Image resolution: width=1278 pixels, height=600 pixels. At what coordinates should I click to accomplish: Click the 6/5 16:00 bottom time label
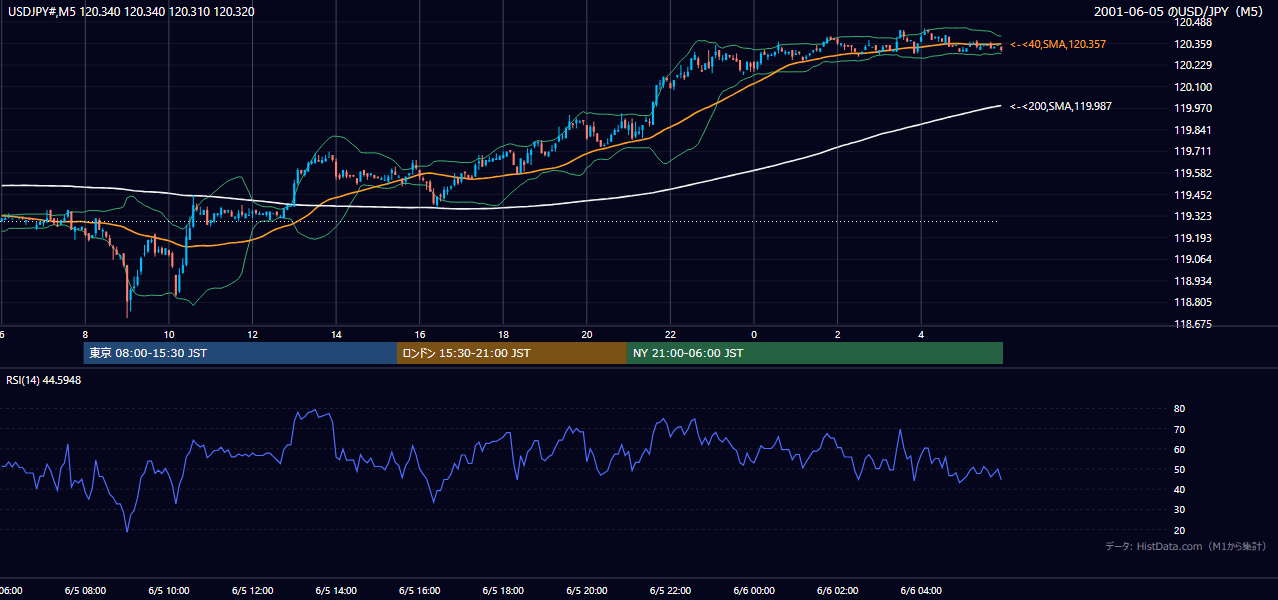point(419,591)
